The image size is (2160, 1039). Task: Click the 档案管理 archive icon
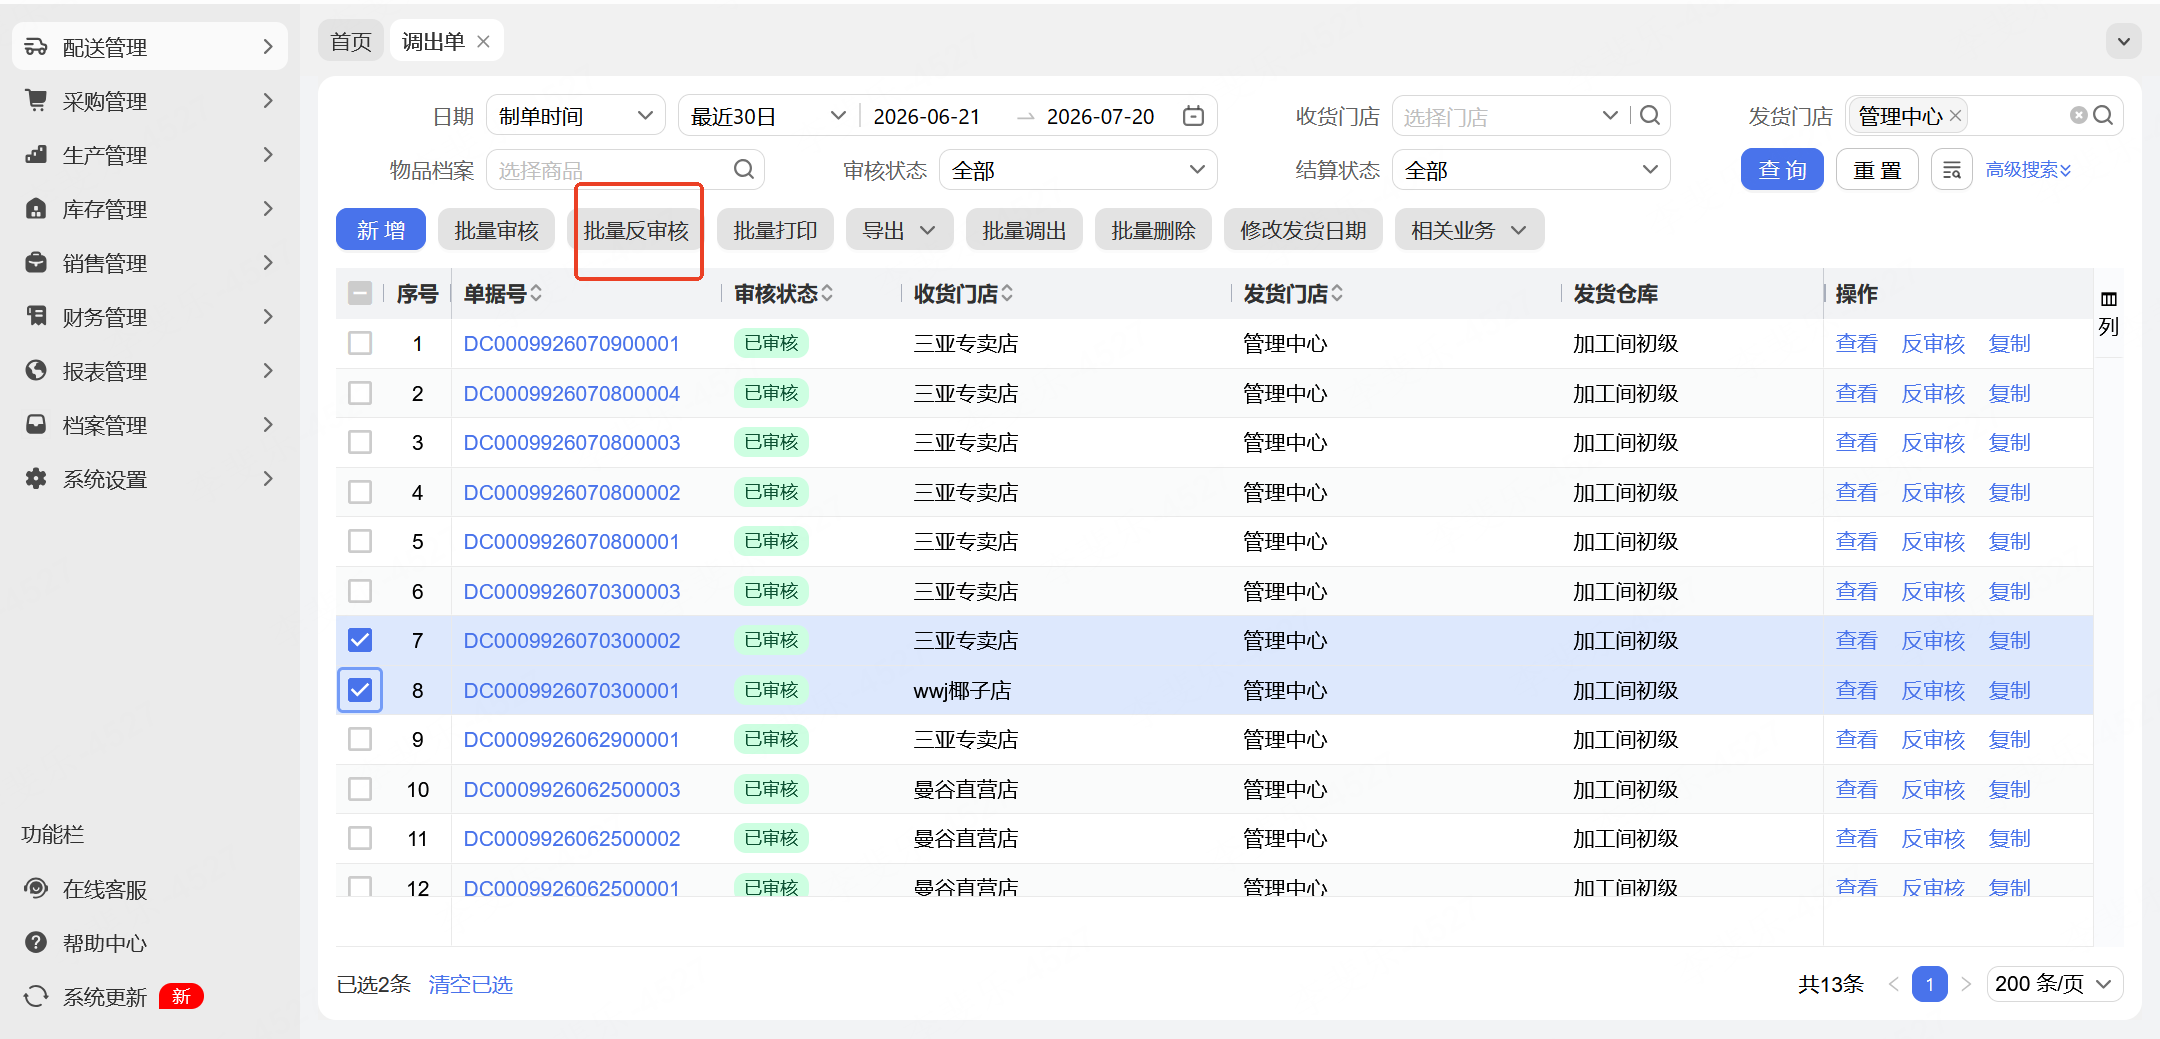[x=36, y=425]
